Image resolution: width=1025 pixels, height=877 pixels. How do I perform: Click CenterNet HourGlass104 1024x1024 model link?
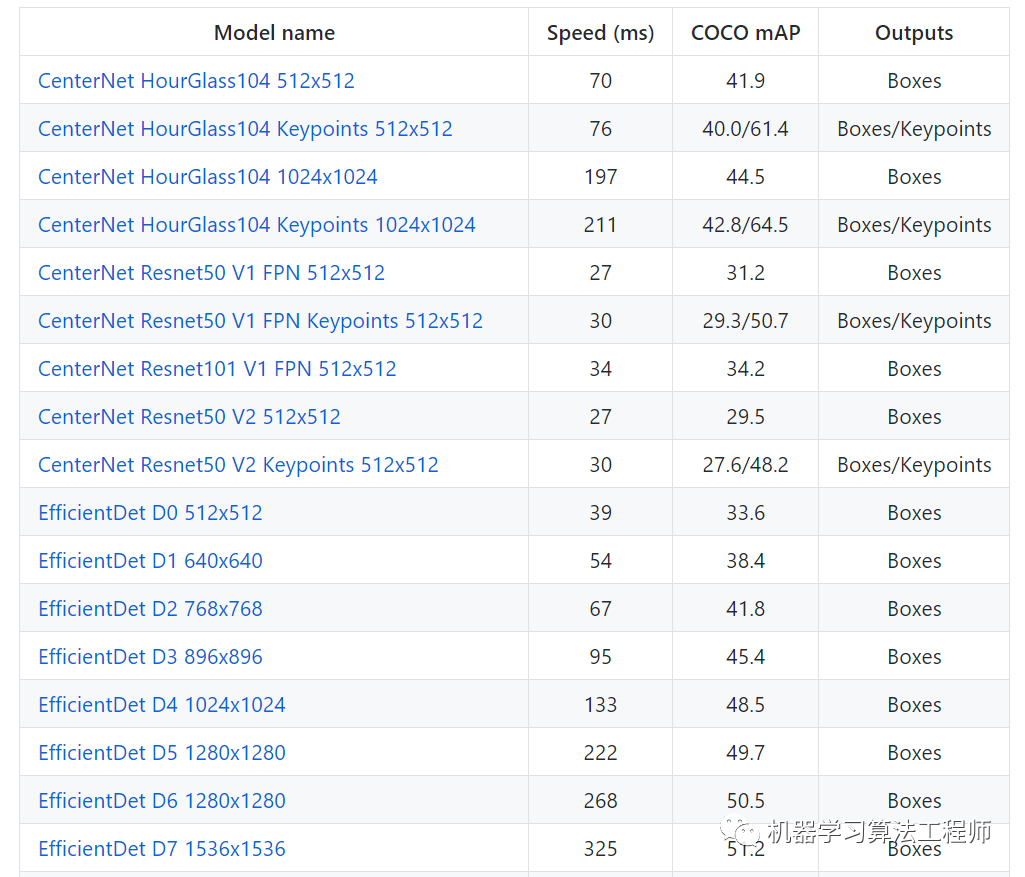[208, 177]
